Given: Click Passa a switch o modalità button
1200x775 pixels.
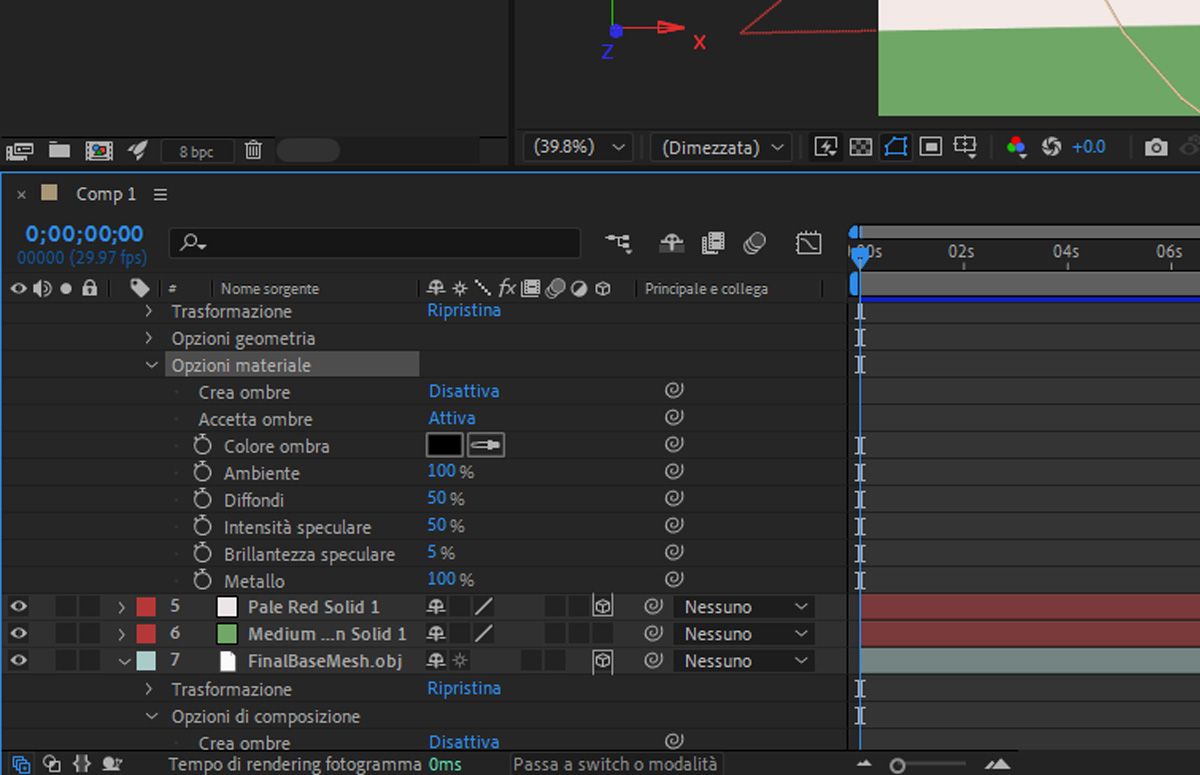Looking at the screenshot, I should 615,764.
